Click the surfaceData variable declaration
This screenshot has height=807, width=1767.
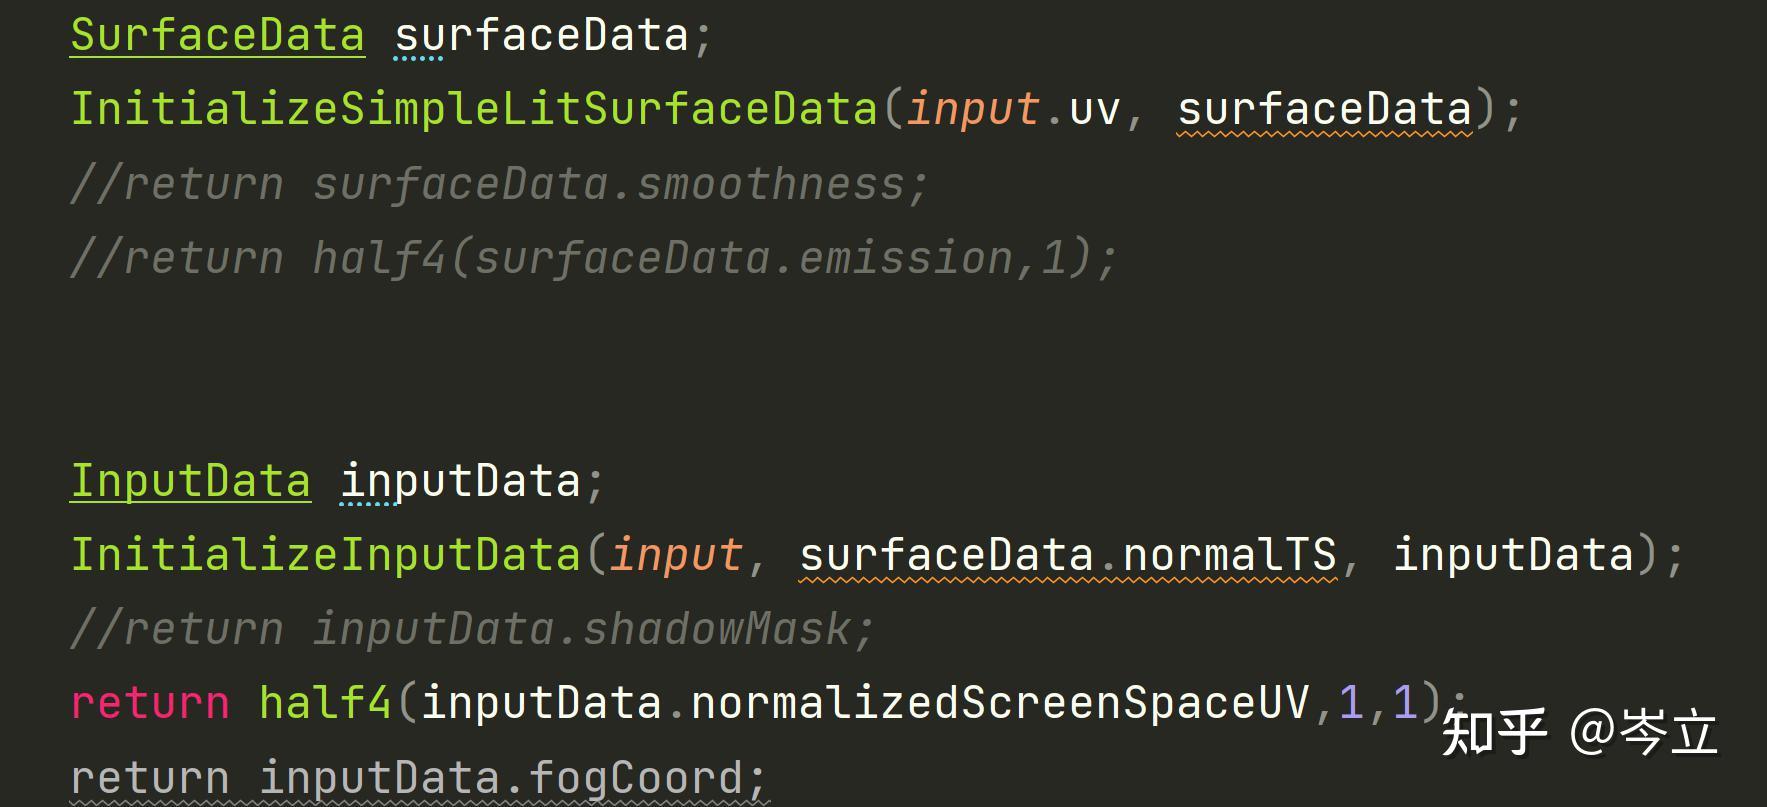pyautogui.click(x=541, y=35)
